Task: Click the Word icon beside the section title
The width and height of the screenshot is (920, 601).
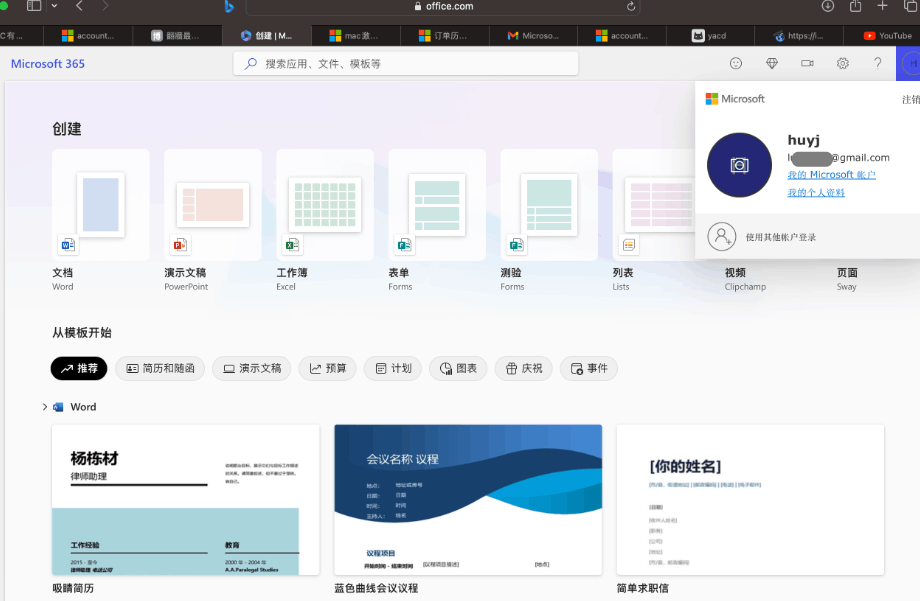Action: (x=58, y=407)
